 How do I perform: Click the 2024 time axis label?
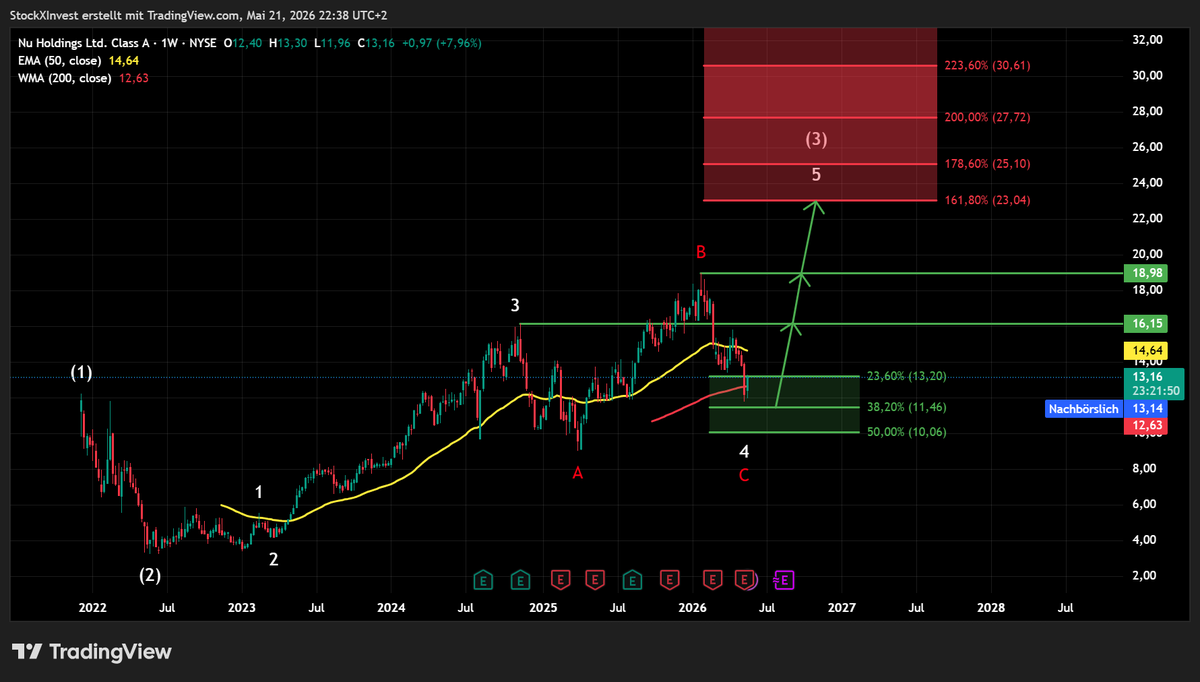[x=392, y=607]
